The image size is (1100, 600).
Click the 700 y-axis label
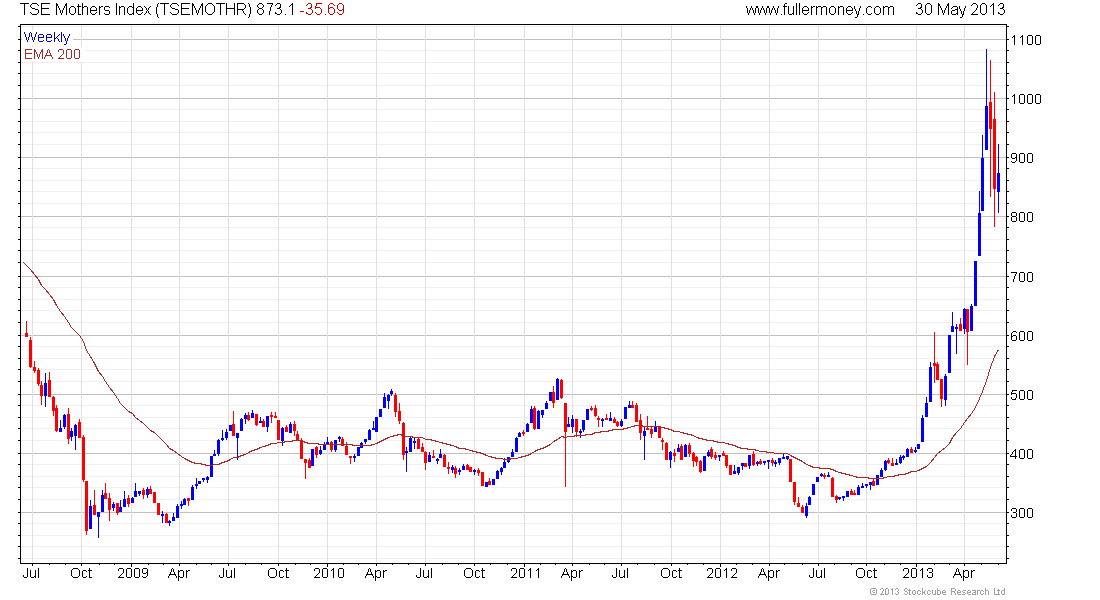click(1022, 276)
